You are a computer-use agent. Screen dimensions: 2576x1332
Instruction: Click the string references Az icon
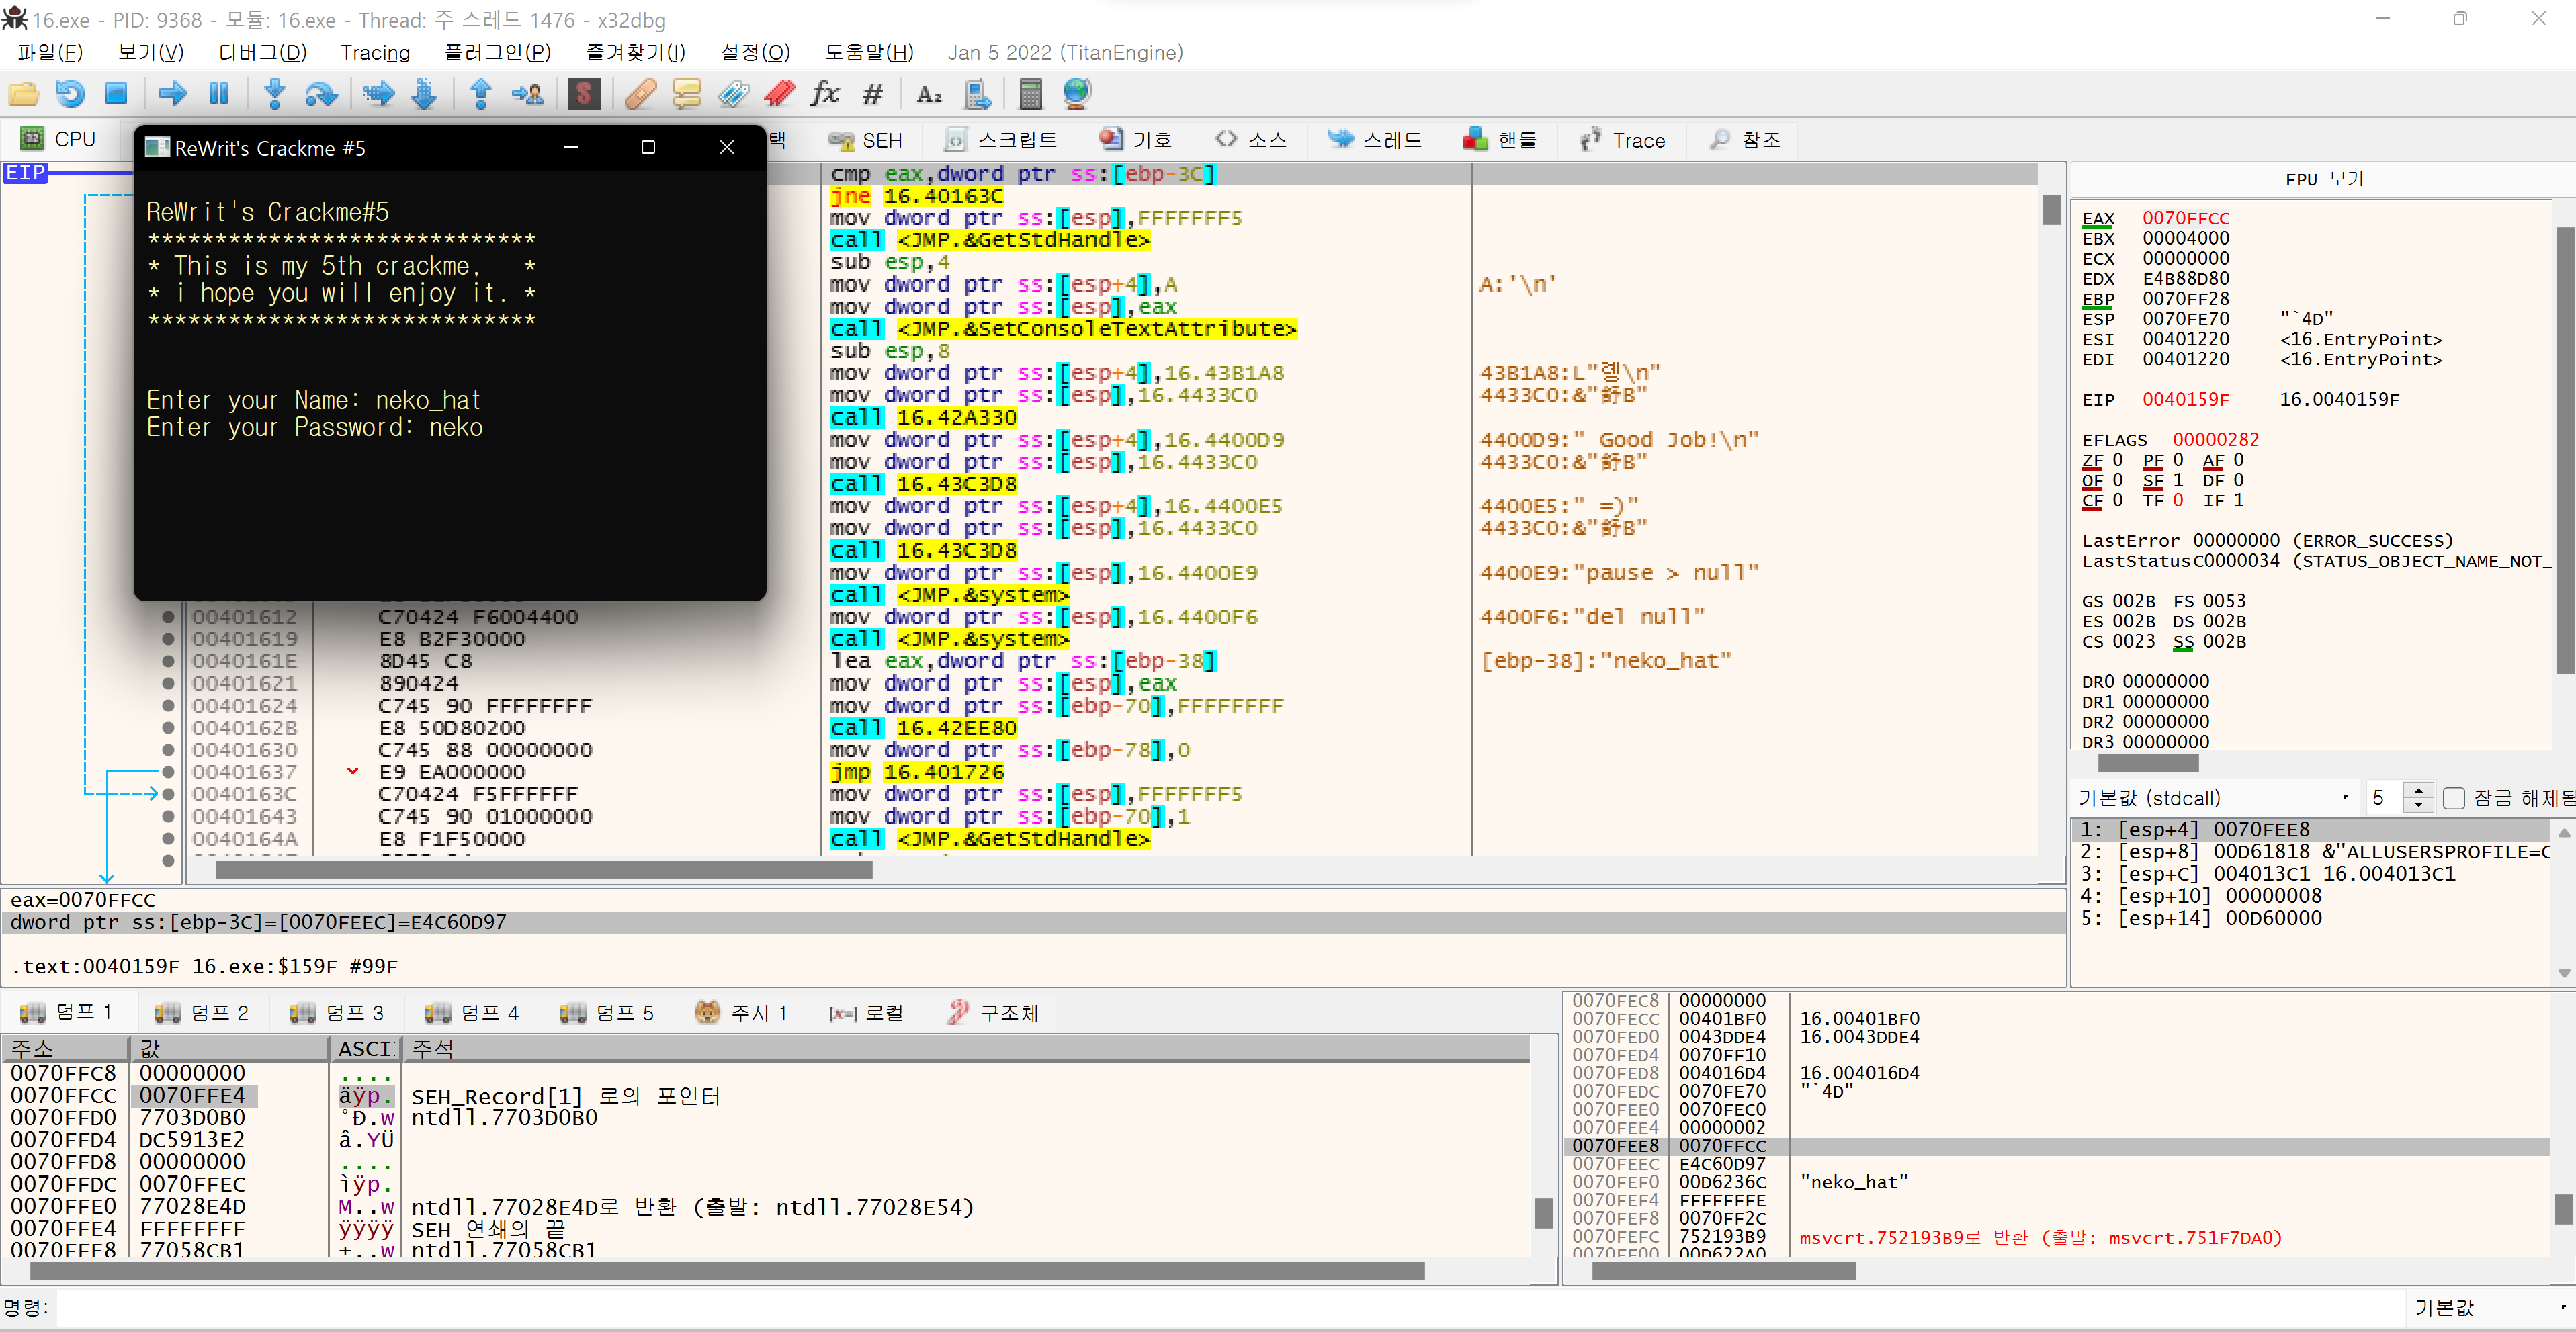pyautogui.click(x=930, y=94)
